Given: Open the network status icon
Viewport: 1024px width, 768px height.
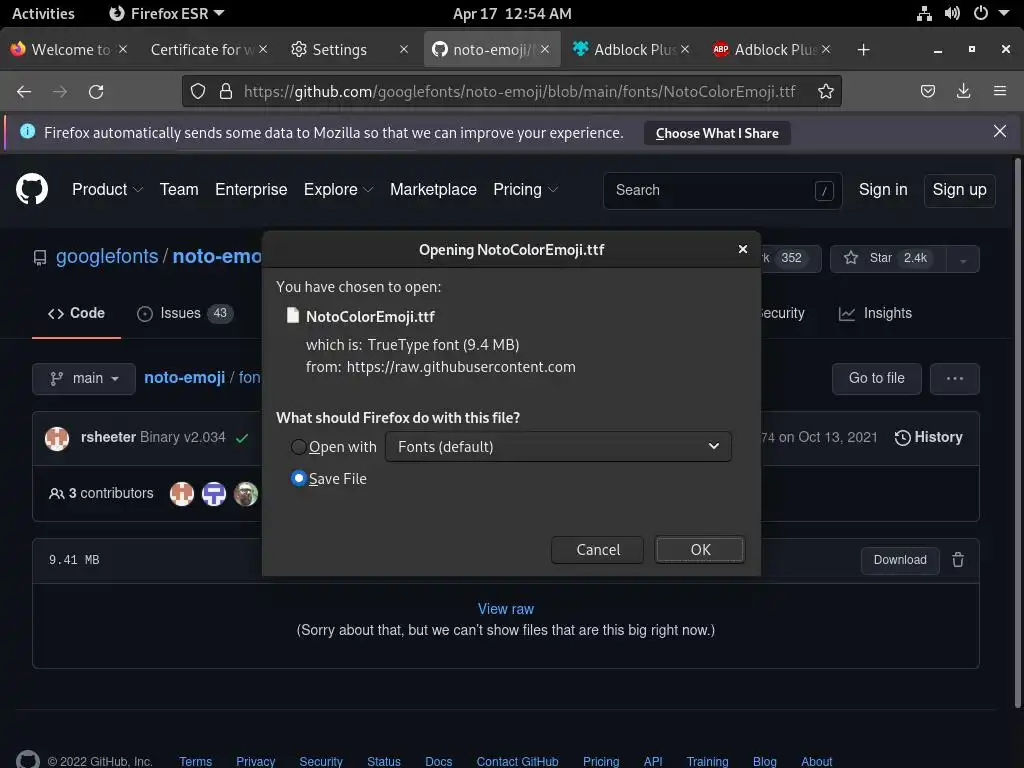Looking at the screenshot, I should [924, 13].
